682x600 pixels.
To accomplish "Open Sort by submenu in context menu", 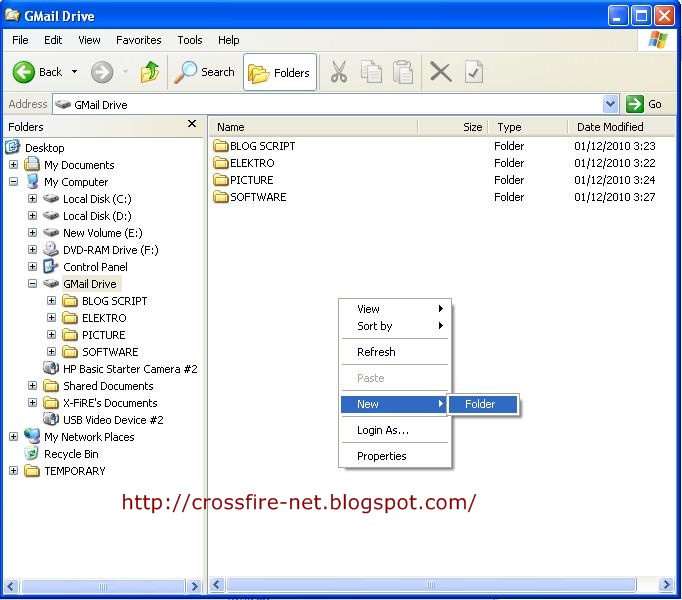I will (395, 326).
